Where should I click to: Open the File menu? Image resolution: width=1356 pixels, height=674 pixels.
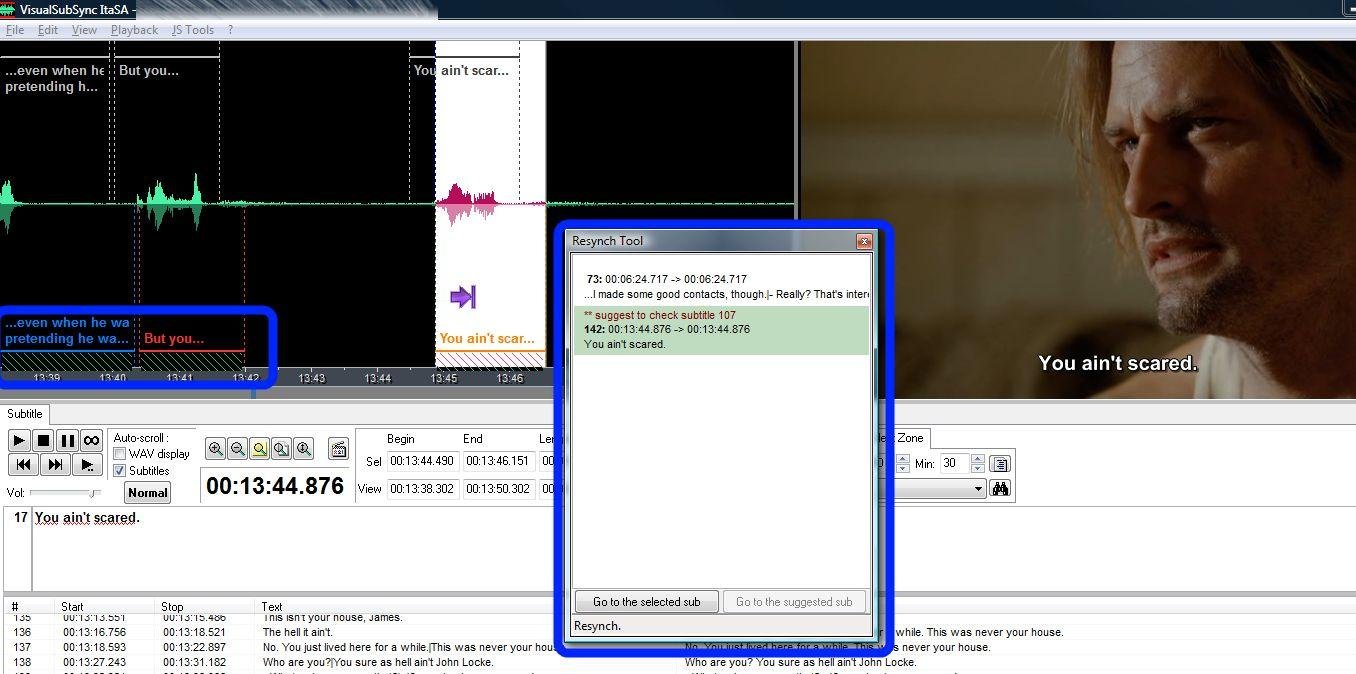click(15, 30)
